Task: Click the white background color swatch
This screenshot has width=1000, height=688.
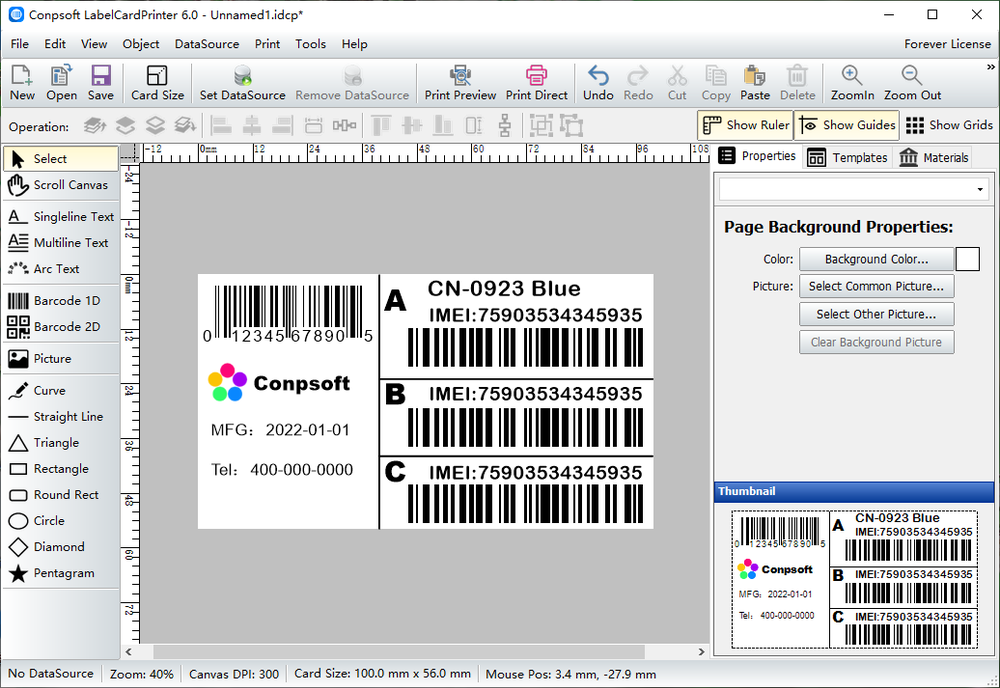Action: click(968, 259)
